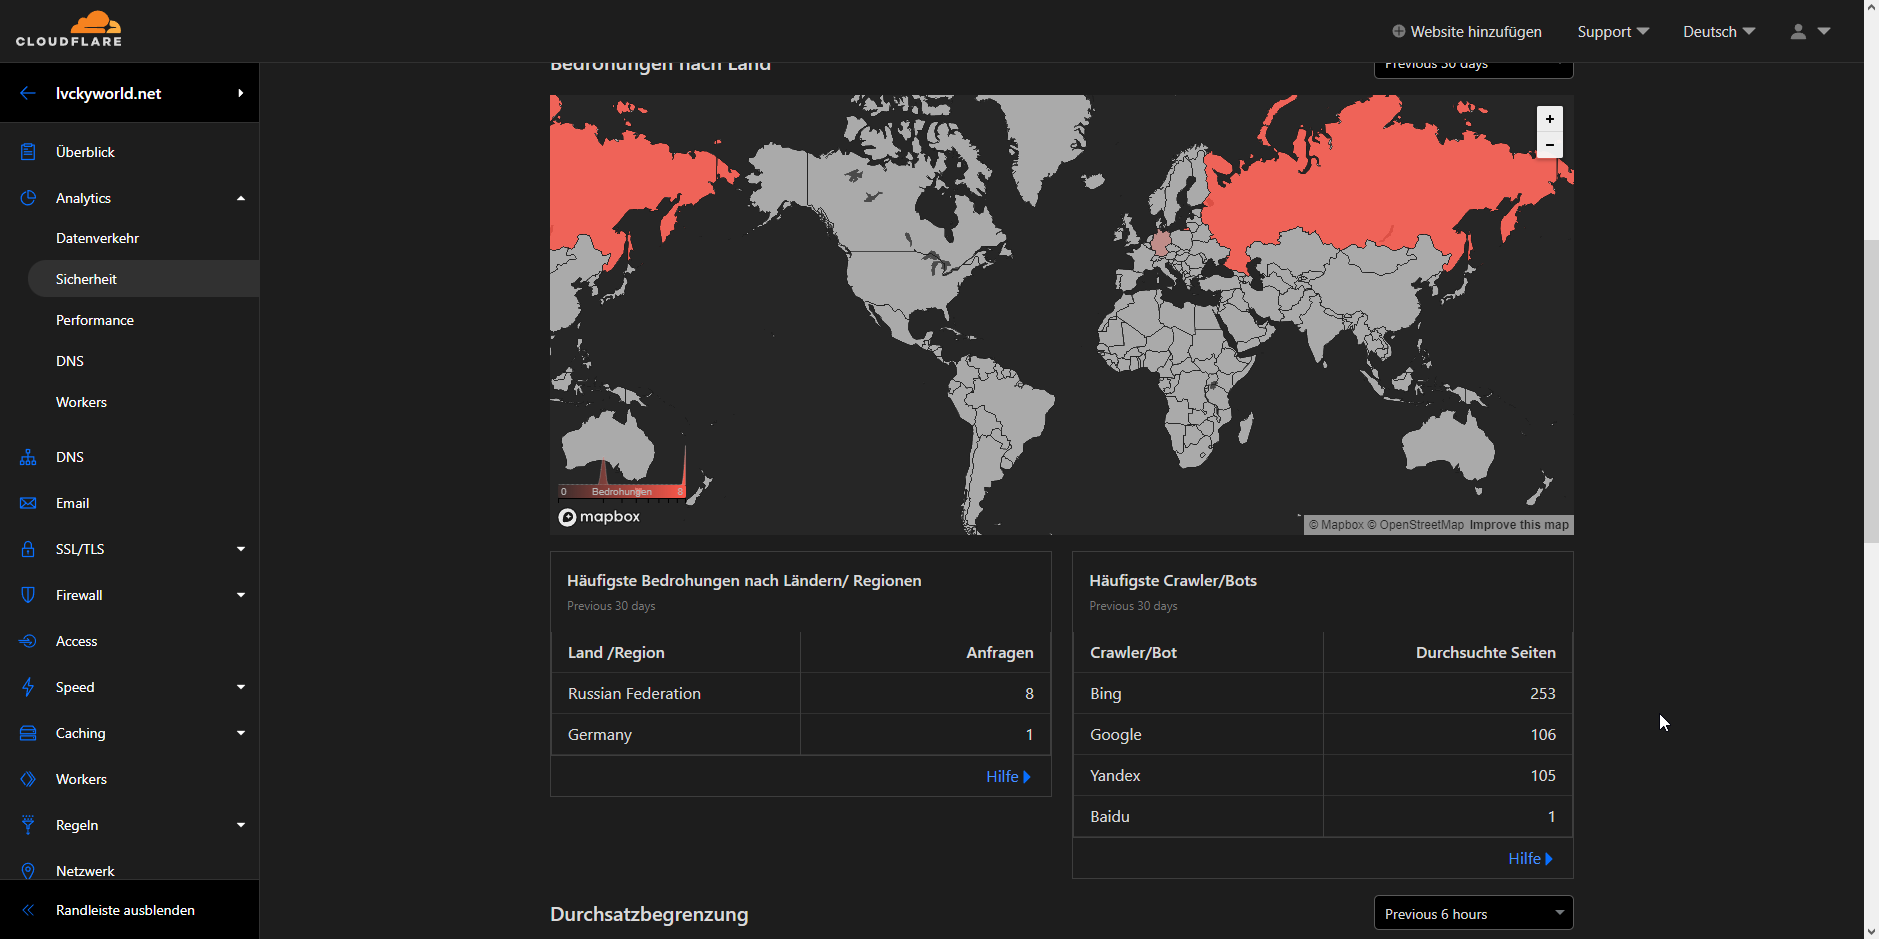Image resolution: width=1879 pixels, height=939 pixels.
Task: Click the Access icon in sidebar
Action: [x=28, y=641]
